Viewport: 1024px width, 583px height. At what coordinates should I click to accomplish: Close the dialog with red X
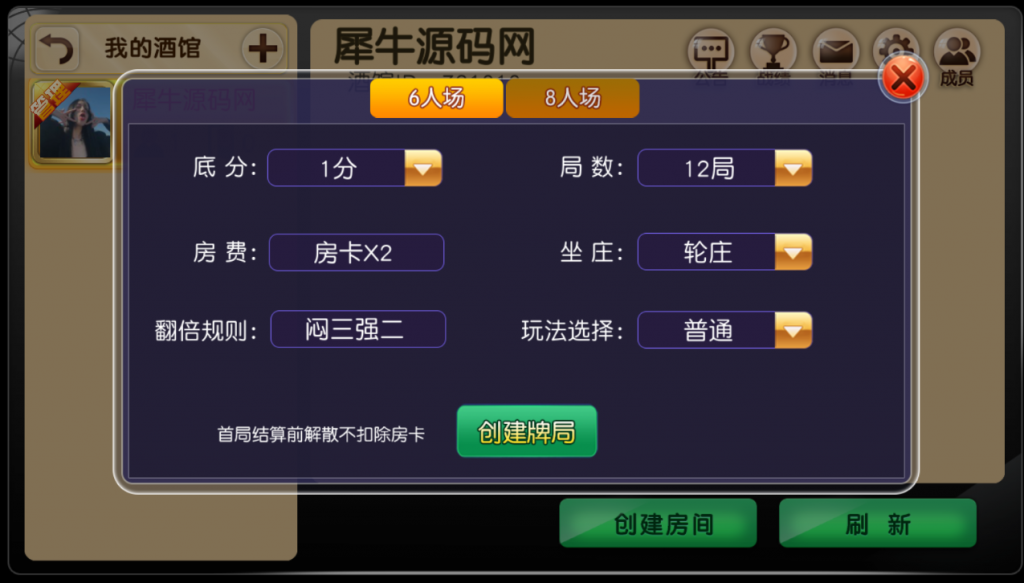[x=903, y=78]
